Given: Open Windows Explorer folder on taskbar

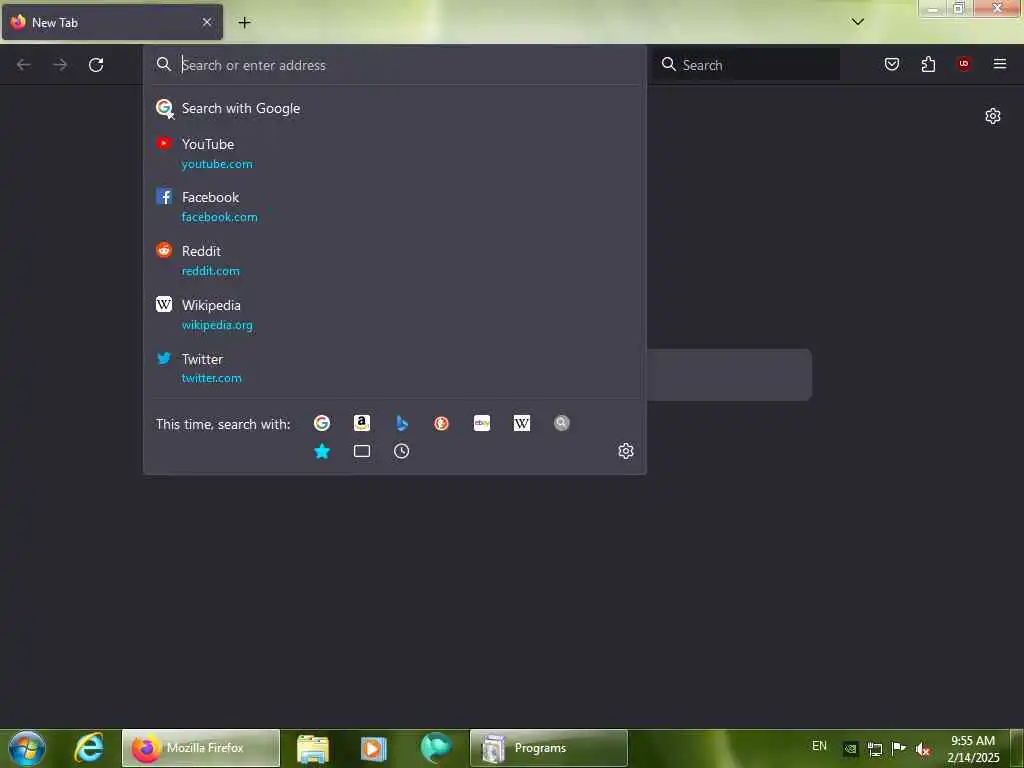Looking at the screenshot, I should [x=313, y=748].
